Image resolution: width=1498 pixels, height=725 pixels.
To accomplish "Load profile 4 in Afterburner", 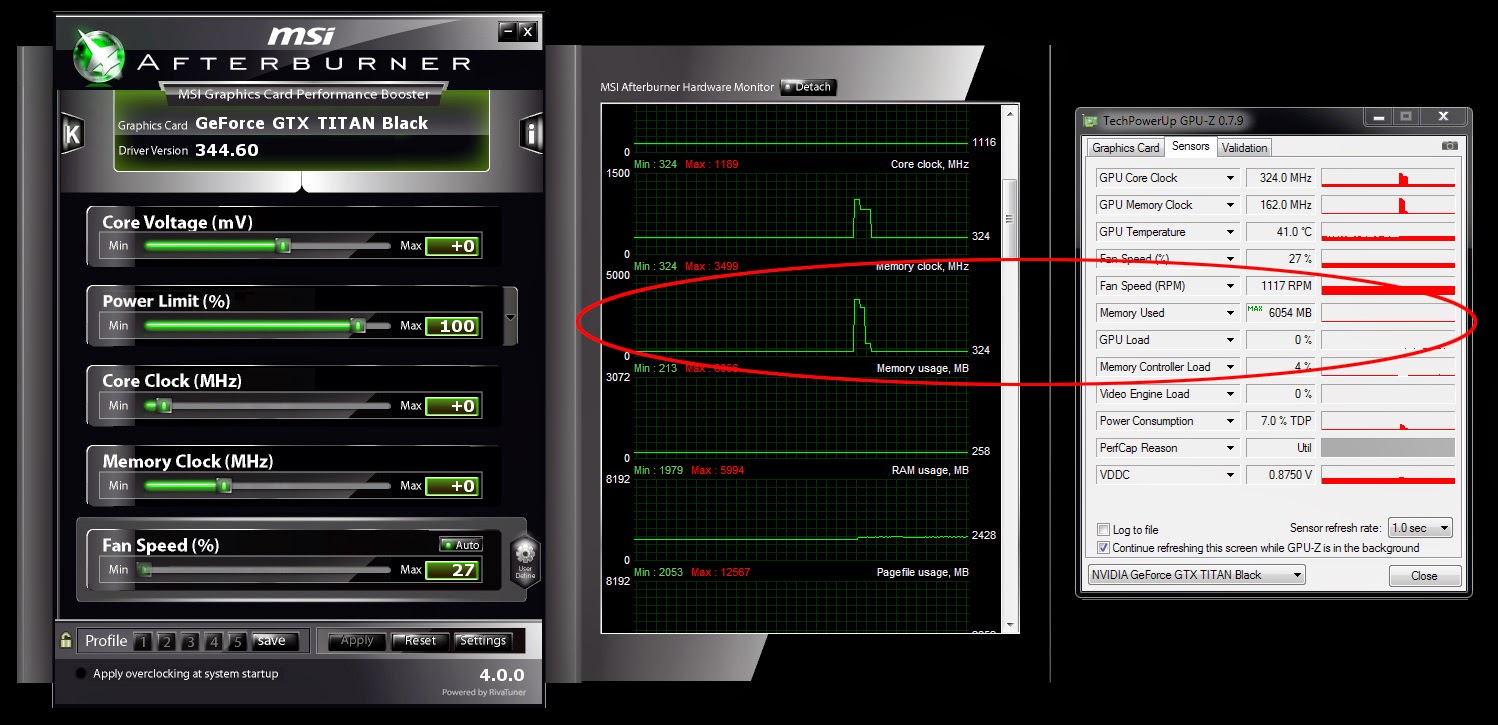I will (x=214, y=642).
